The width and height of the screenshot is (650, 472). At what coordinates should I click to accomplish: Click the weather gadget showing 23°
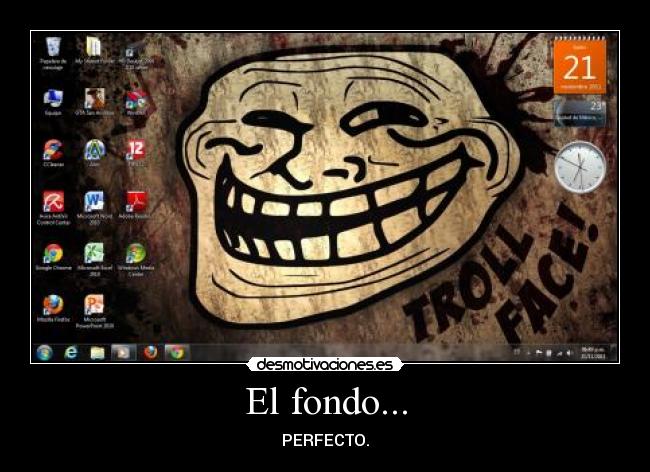(580, 112)
